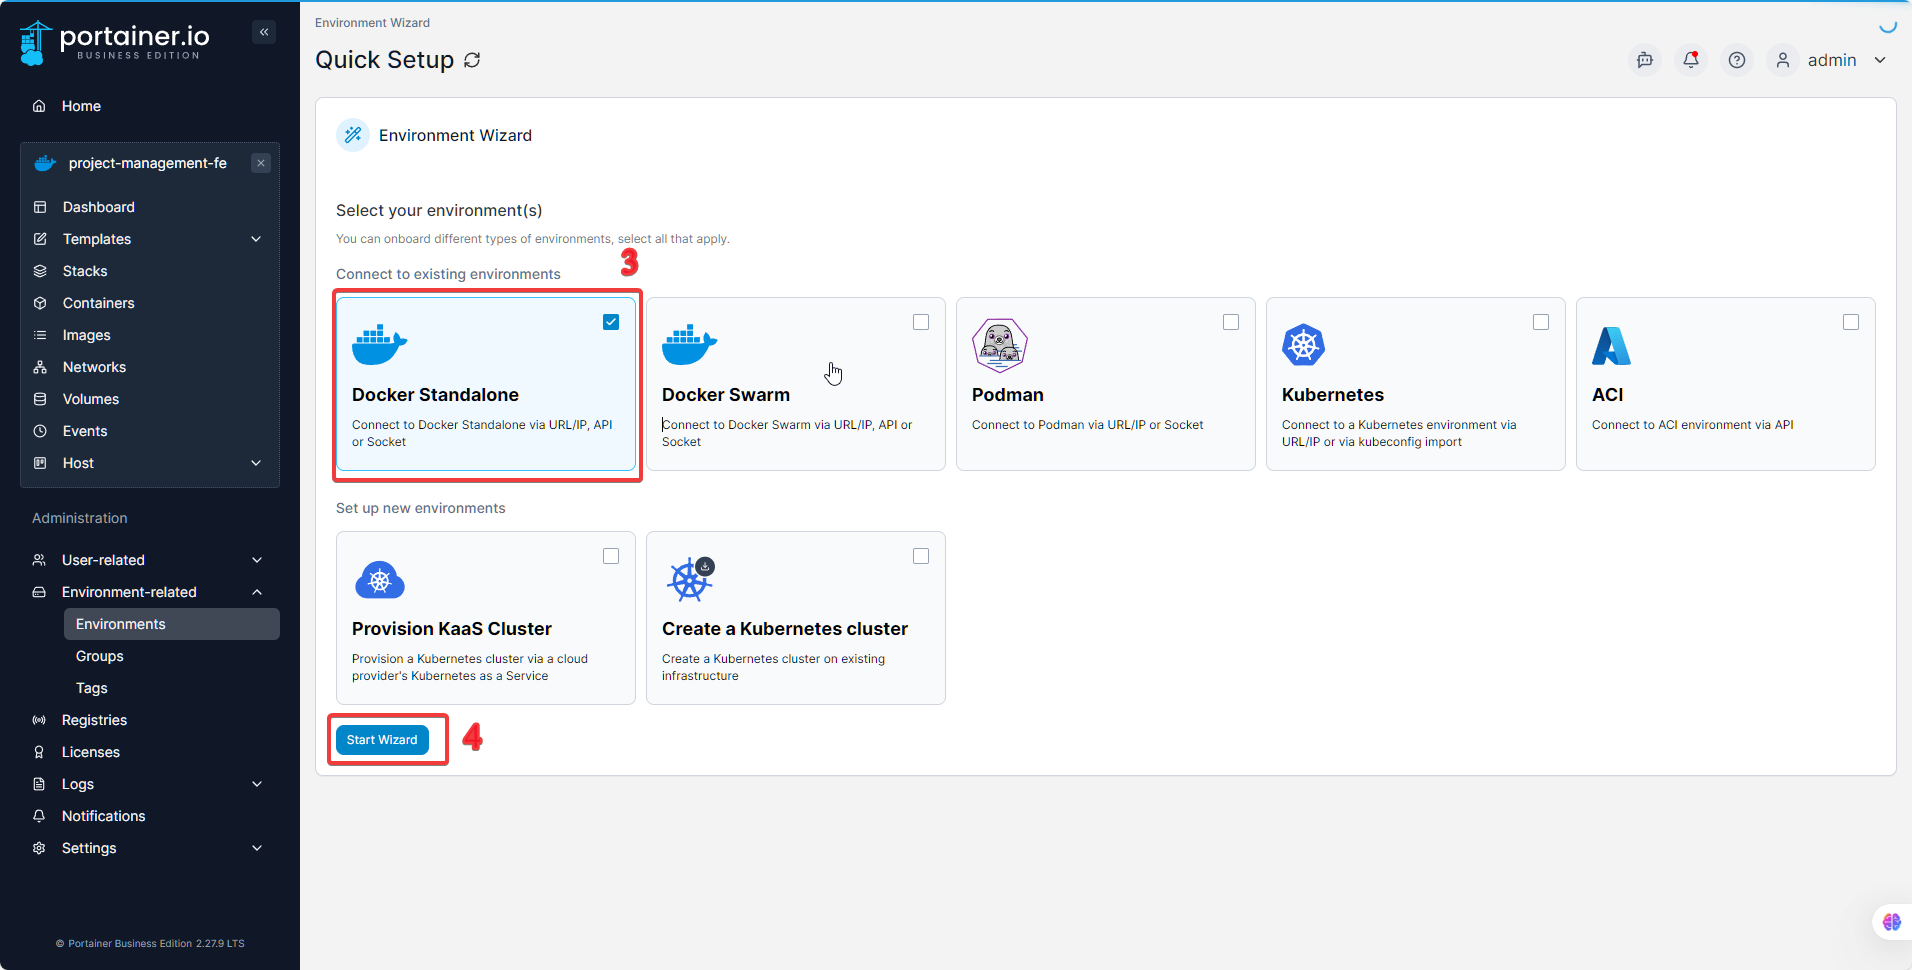Image resolution: width=1912 pixels, height=970 pixels.
Task: Click the Kubernetes card description text
Action: (1399, 433)
